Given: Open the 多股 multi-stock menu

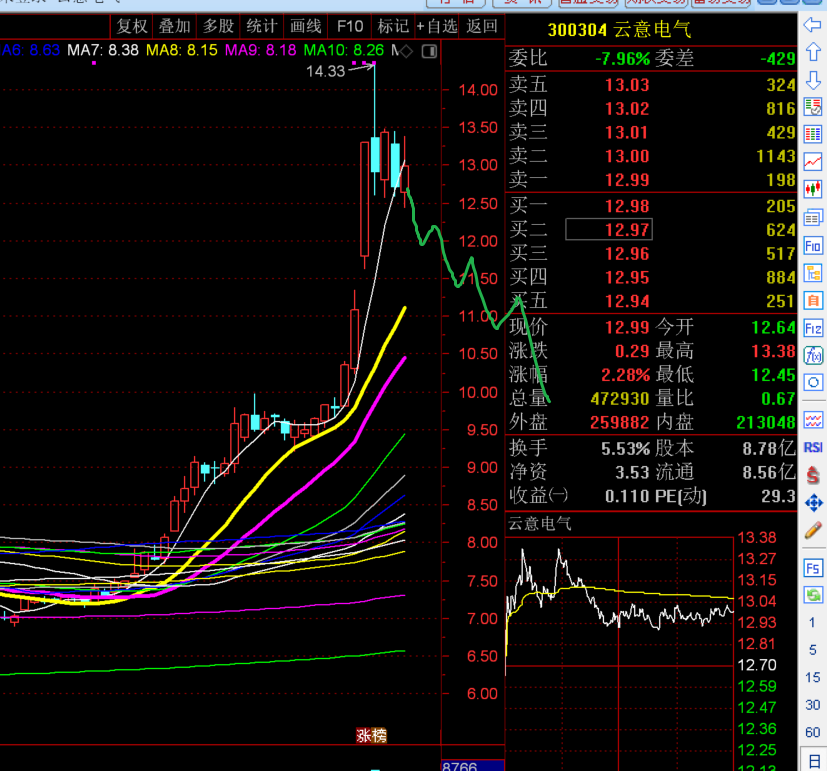Looking at the screenshot, I should pyautogui.click(x=218, y=26).
